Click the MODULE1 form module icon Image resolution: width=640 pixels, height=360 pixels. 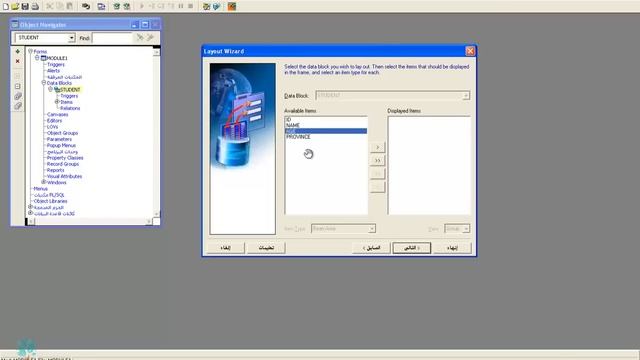coord(43,58)
